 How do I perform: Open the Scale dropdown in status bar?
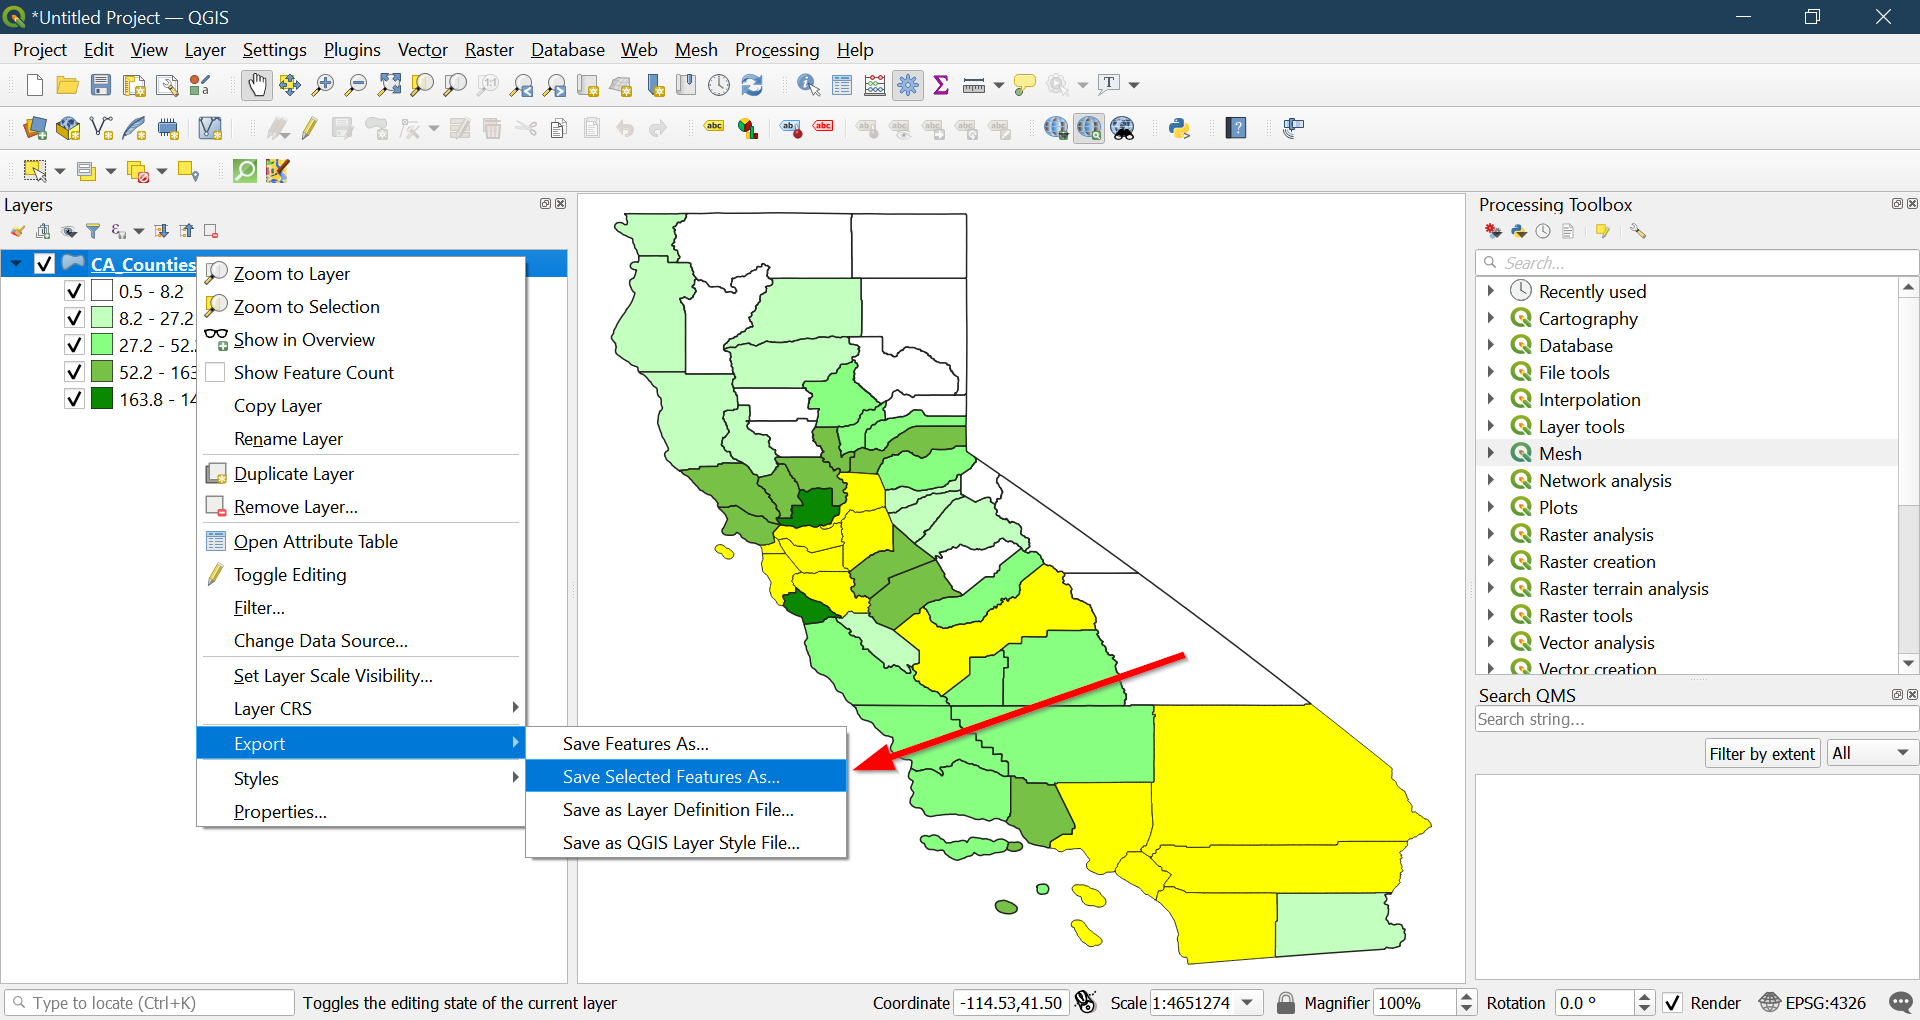(1247, 1003)
